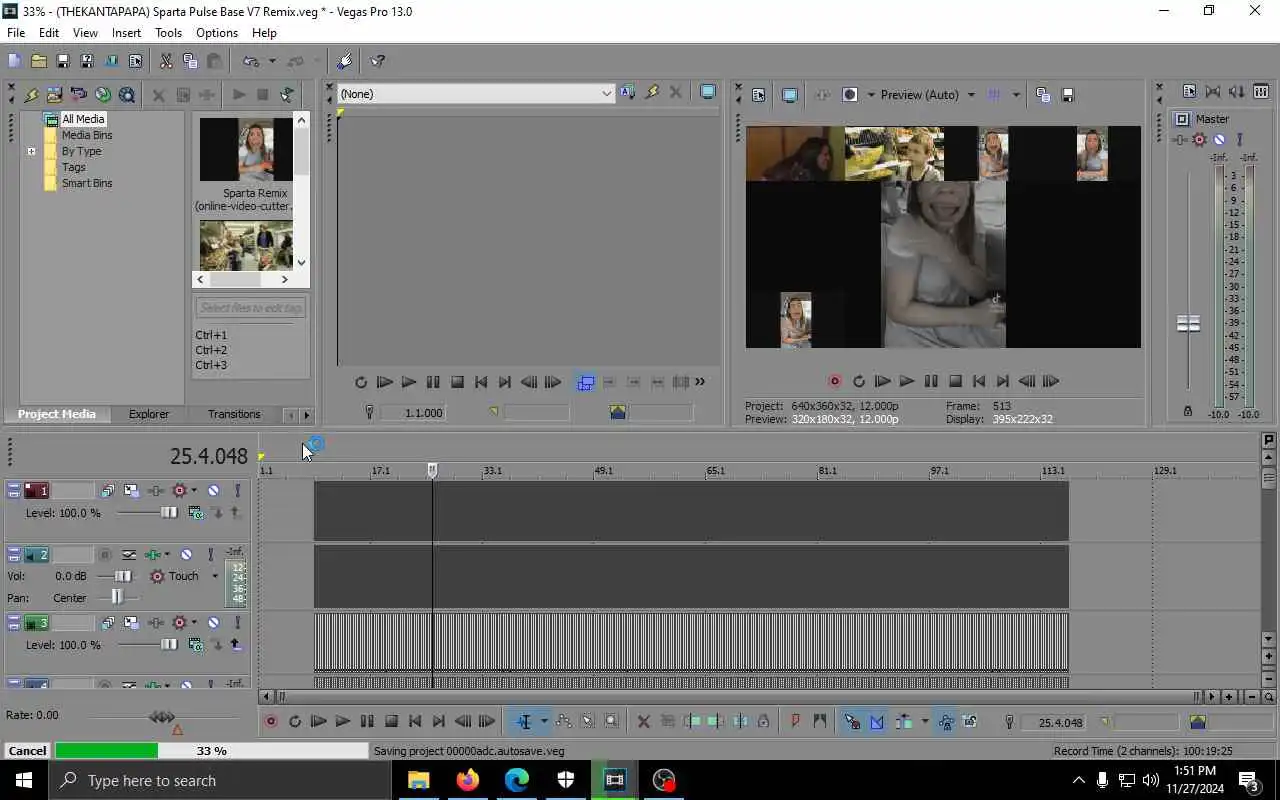Click the Cut scissors icon in toolbar
The width and height of the screenshot is (1280, 800).
[166, 61]
